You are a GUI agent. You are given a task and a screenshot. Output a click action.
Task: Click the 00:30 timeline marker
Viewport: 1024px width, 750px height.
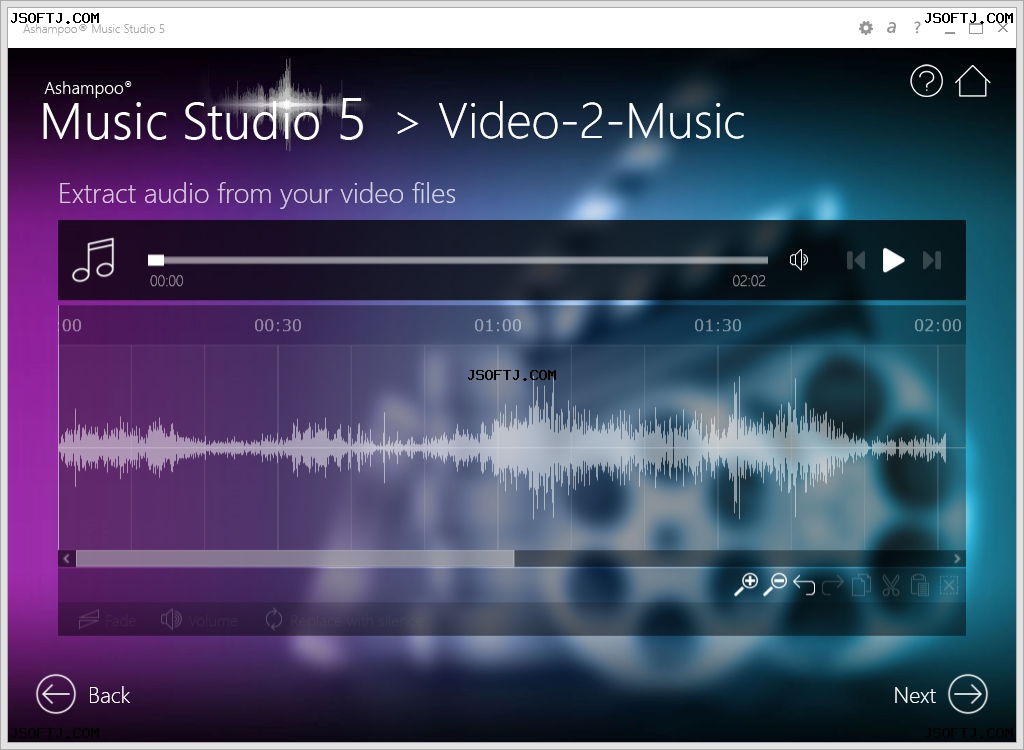click(x=278, y=325)
